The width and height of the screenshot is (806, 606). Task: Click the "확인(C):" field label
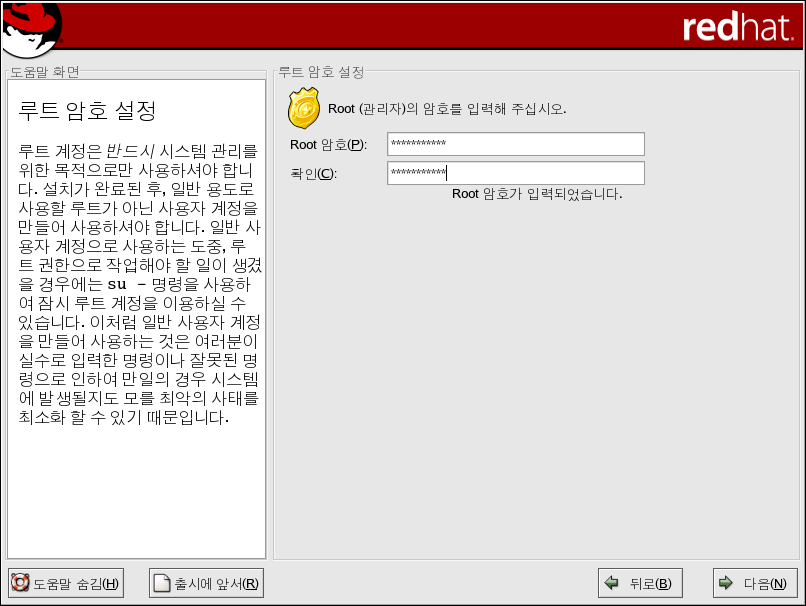313,174
